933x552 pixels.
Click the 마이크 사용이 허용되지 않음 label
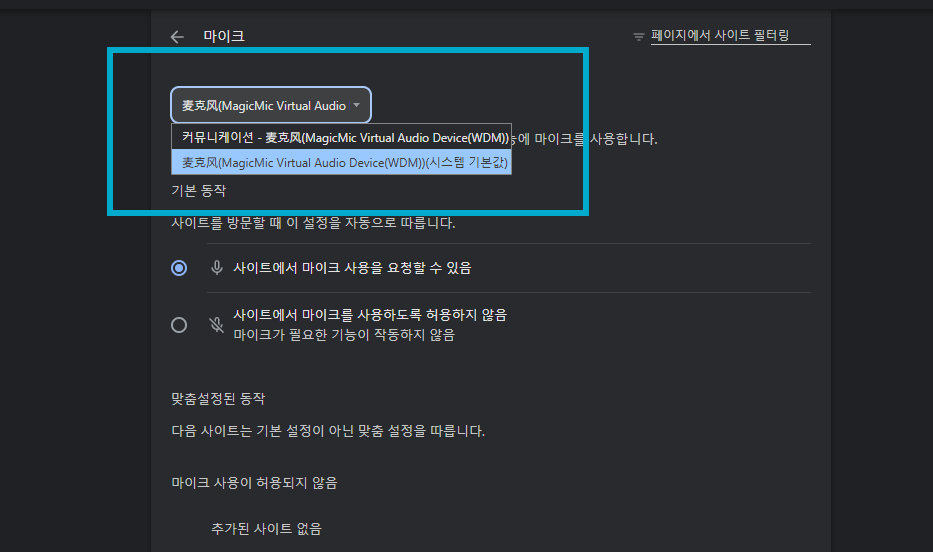(255, 482)
